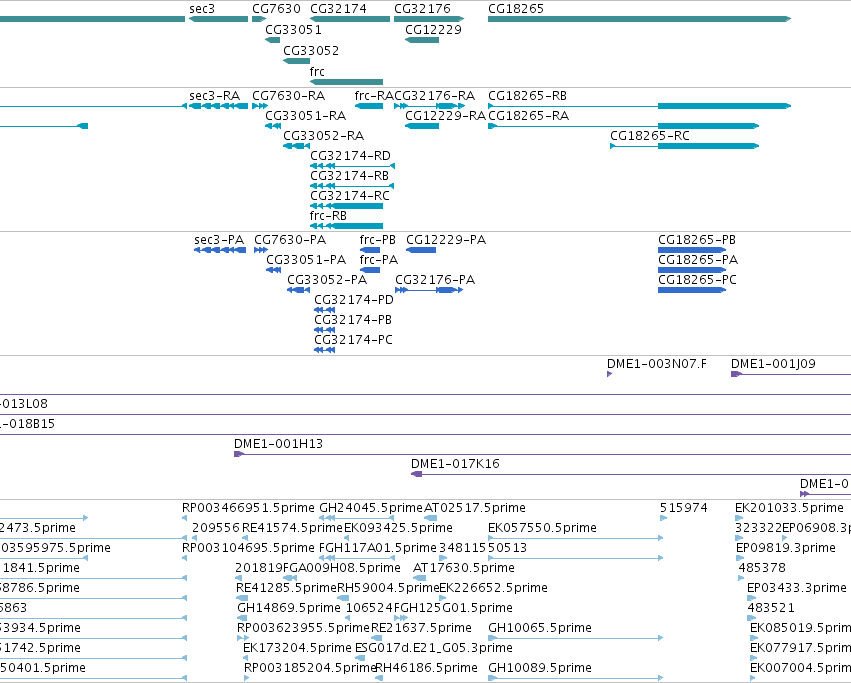Open the DME1-003N07.F clone label
This screenshot has height=683, width=851.
click(x=657, y=364)
